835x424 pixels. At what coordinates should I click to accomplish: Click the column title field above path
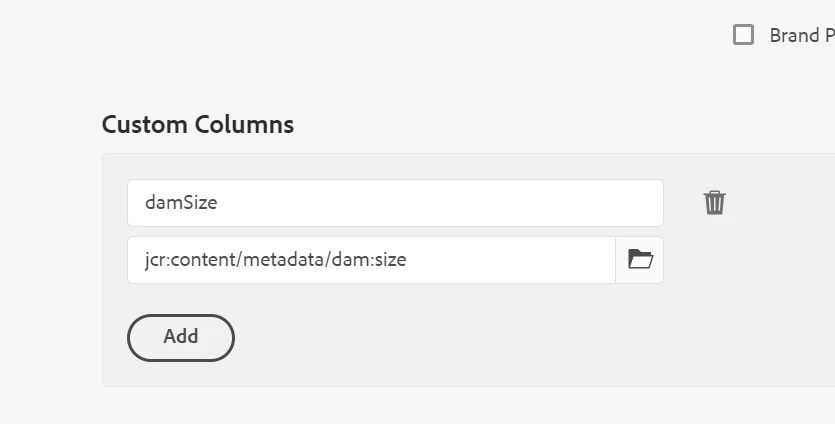[x=395, y=203]
